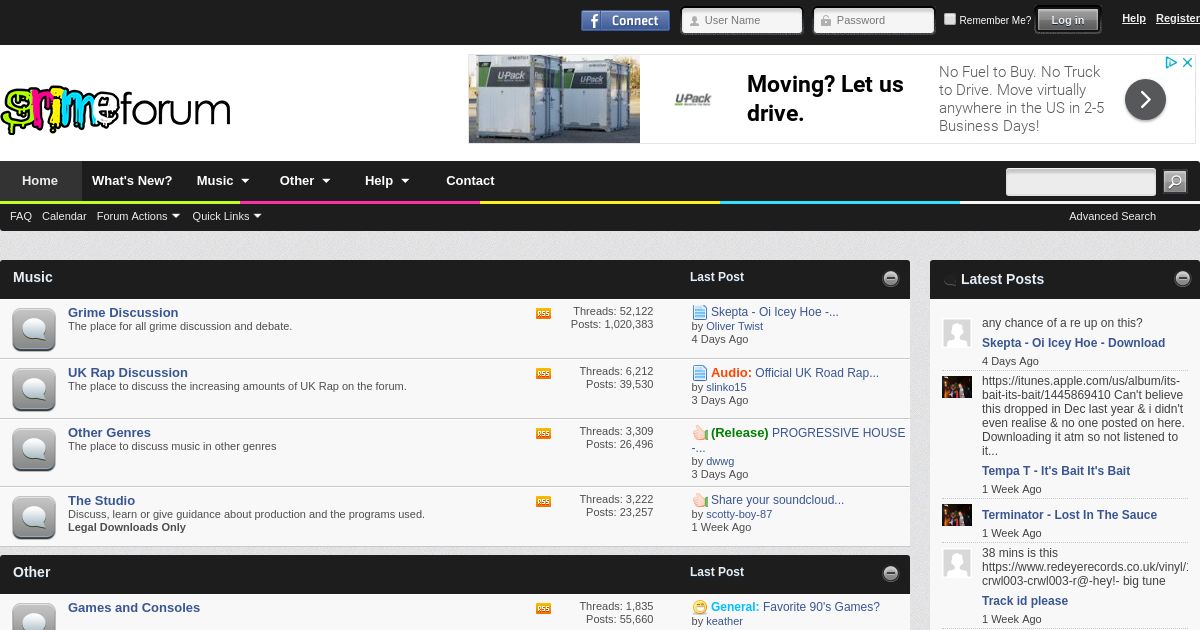Screen dimensions: 1200x630
Task: Click the magnifier search button
Action: tap(1175, 182)
